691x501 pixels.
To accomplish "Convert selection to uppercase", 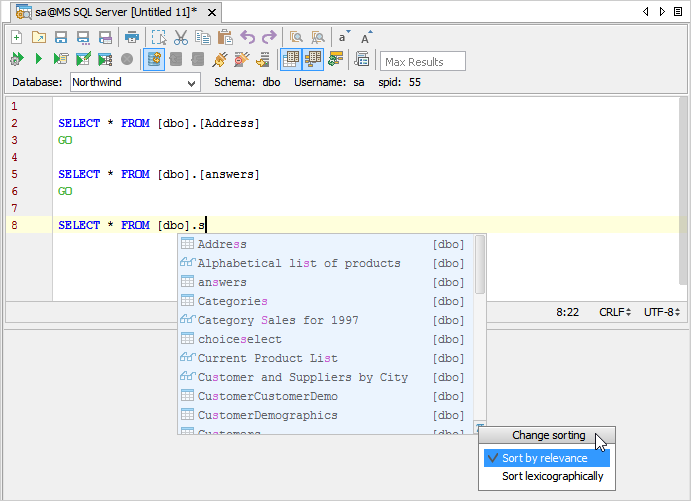I will [366, 37].
